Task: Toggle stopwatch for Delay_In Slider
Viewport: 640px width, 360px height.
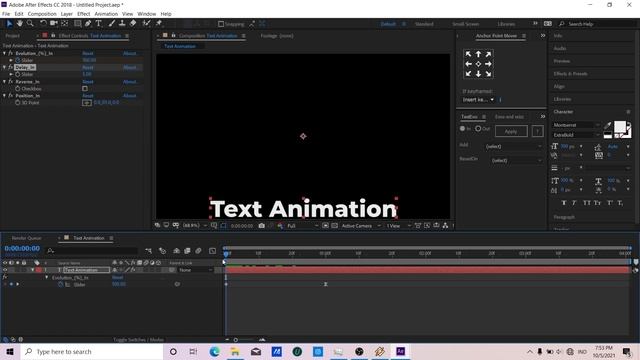Action: pyautogui.click(x=18, y=74)
